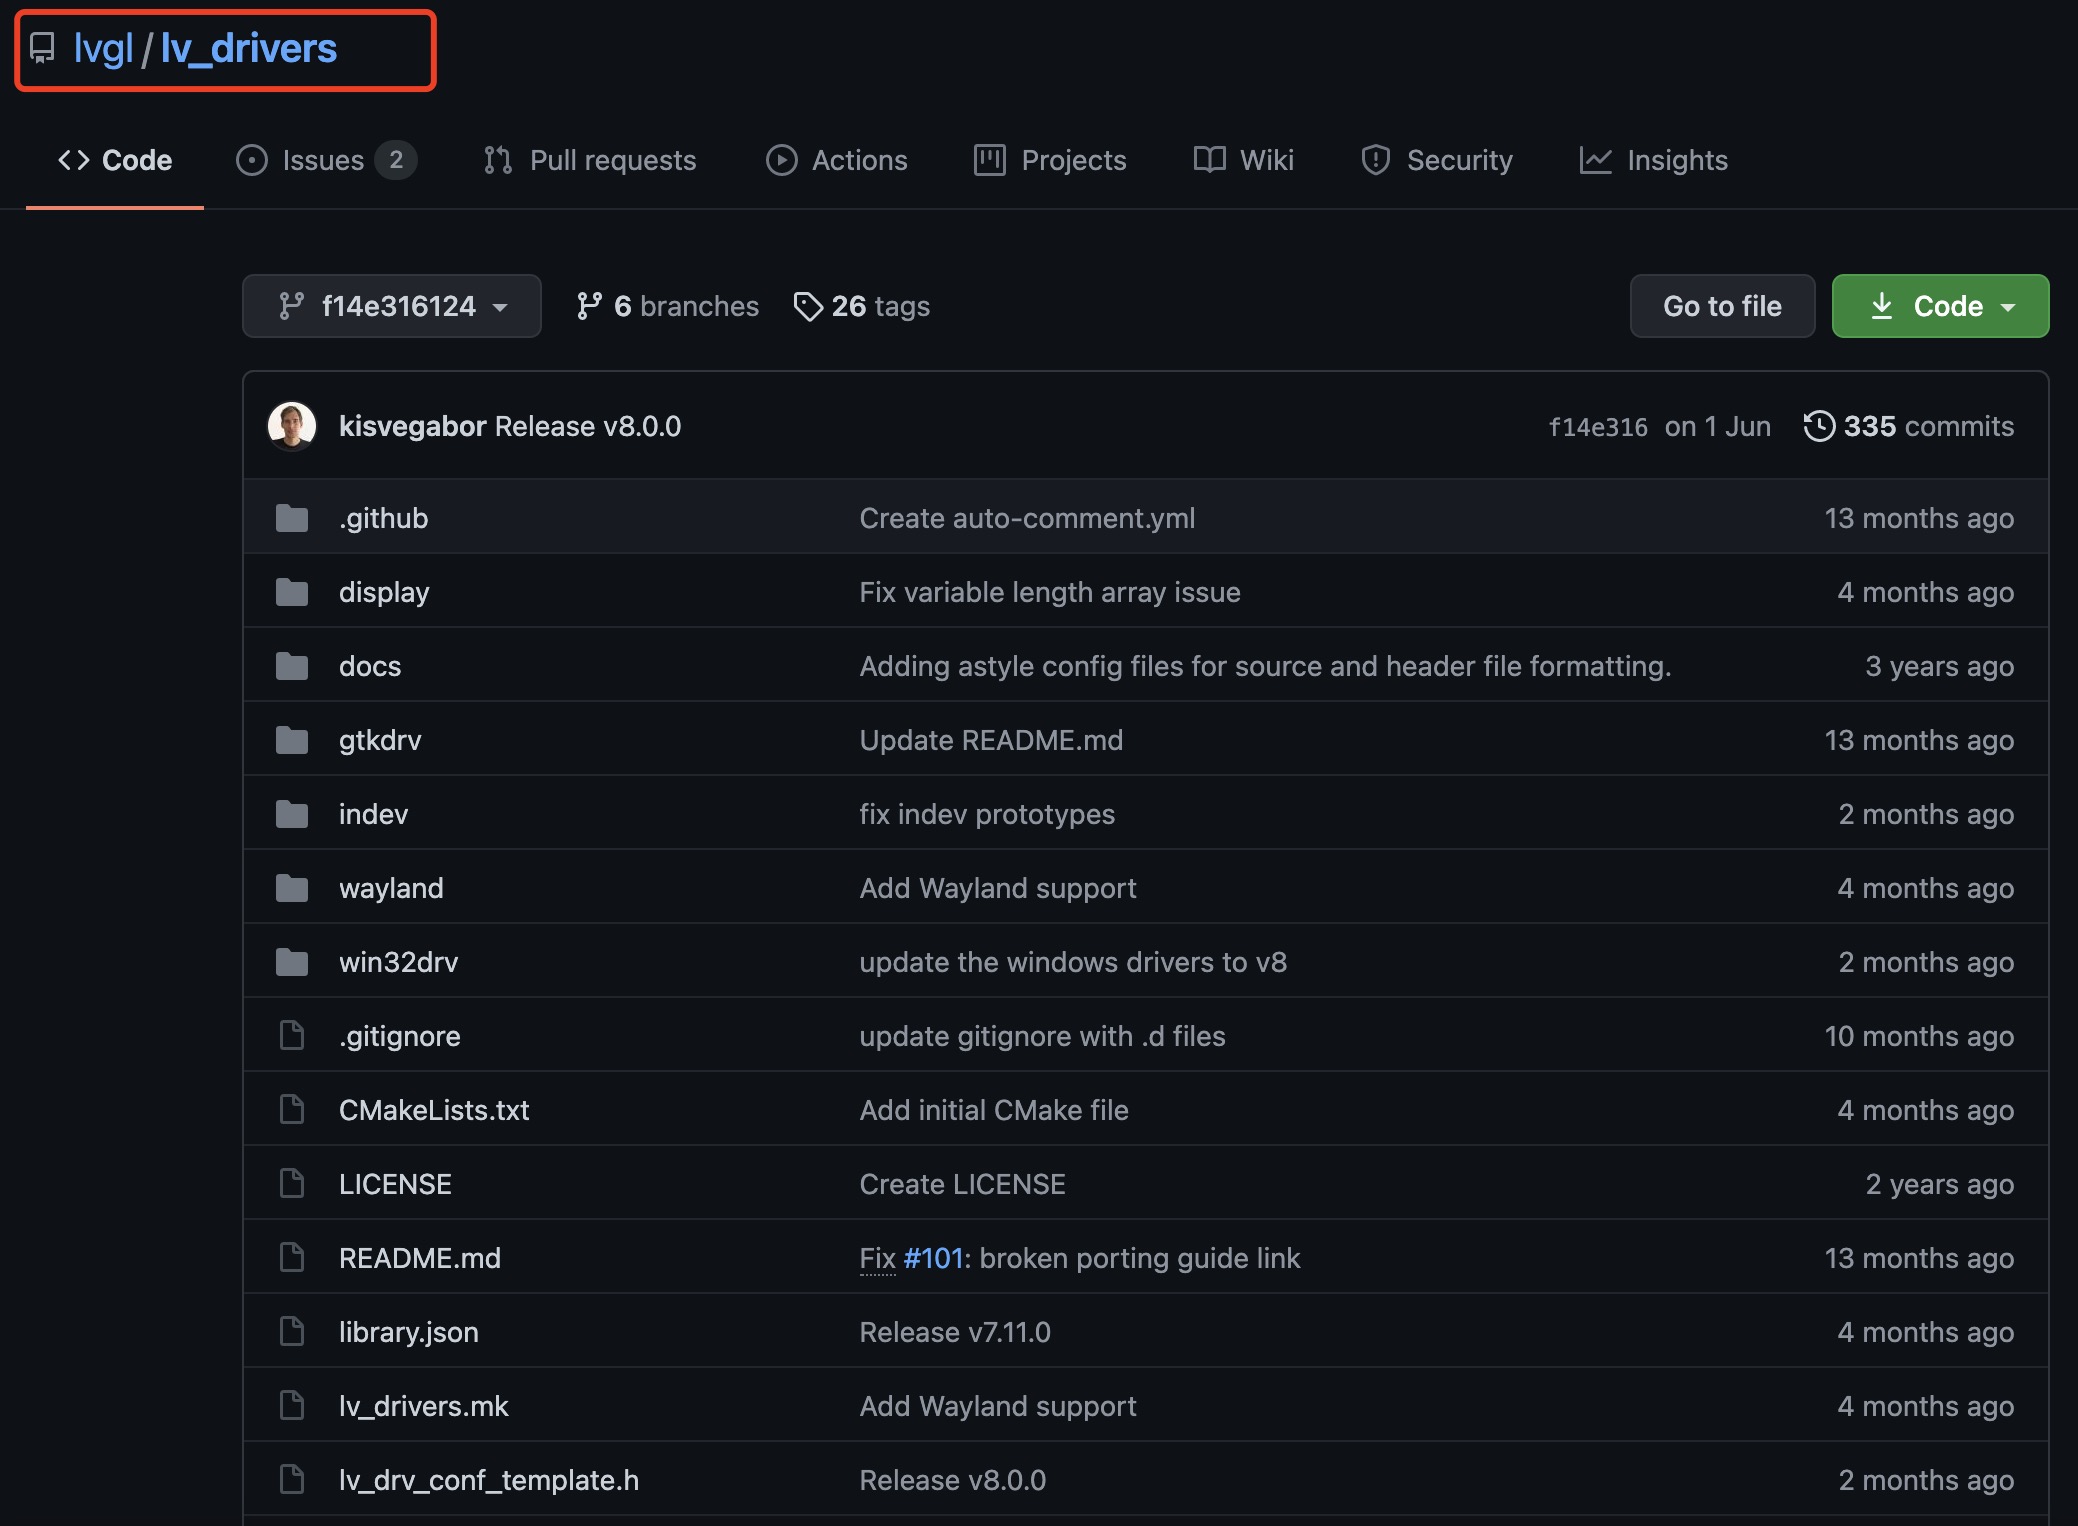Open the docs folder name
The height and width of the screenshot is (1526, 2078).
pyautogui.click(x=370, y=666)
